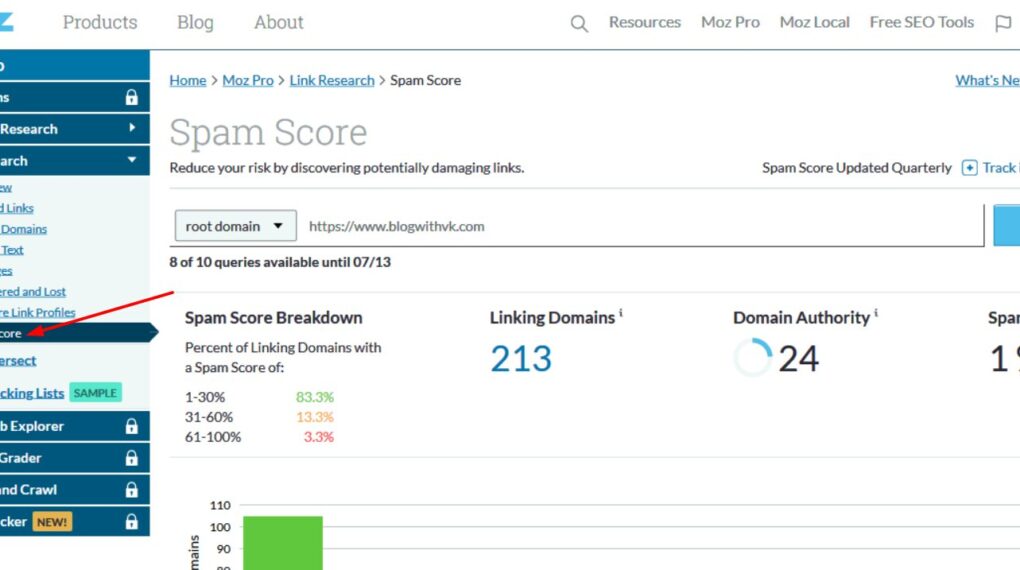Click the green 83.3% percentage
Image resolution: width=1020 pixels, height=570 pixels.
(x=315, y=397)
